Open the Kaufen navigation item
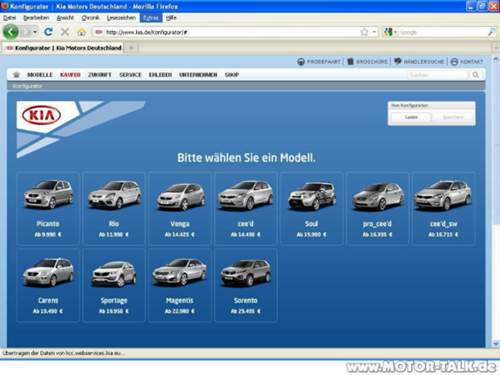The image size is (500, 375). [x=70, y=75]
